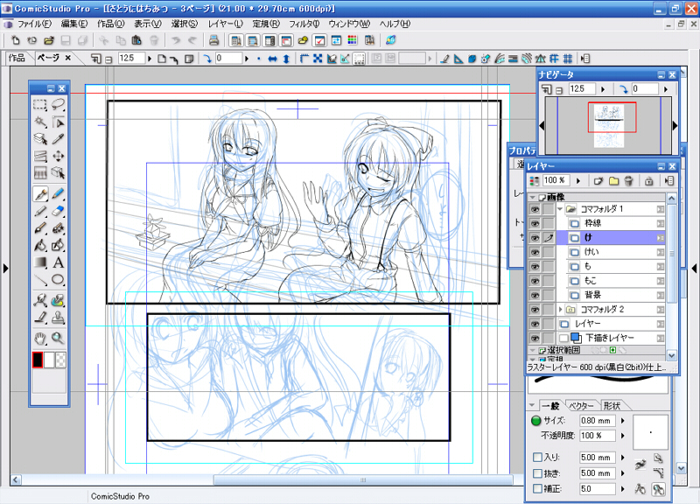Enable the 補正 checkbox
The width and height of the screenshot is (700, 504).
pos(538,489)
